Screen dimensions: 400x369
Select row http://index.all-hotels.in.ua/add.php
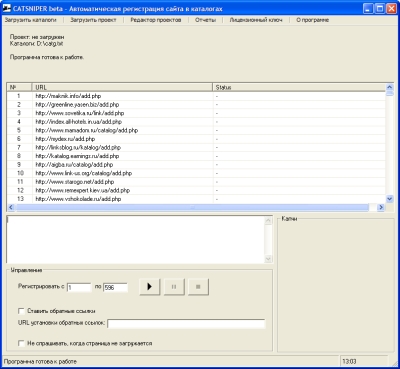196,122
